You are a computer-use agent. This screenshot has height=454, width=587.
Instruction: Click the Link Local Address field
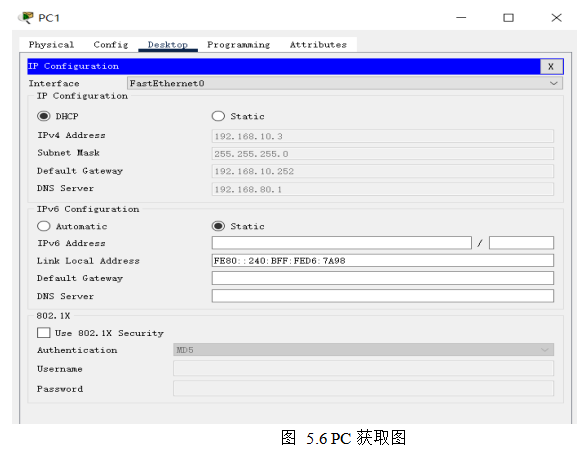tap(383, 260)
